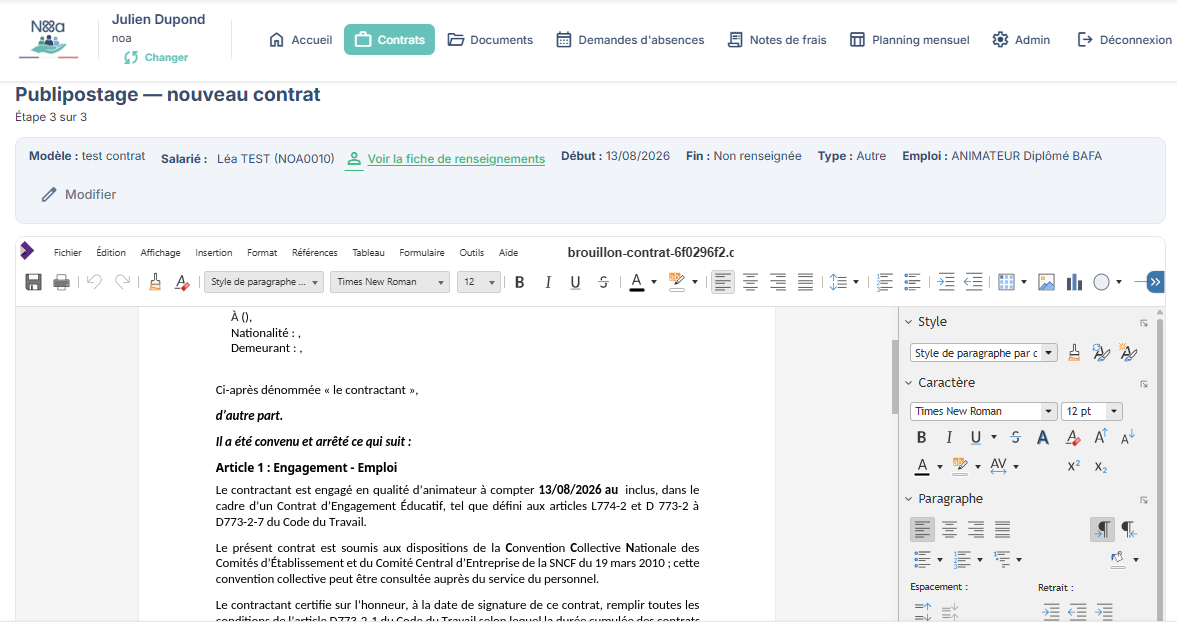Go to Documents in the top navigation
The width and height of the screenshot is (1177, 626).
(490, 40)
